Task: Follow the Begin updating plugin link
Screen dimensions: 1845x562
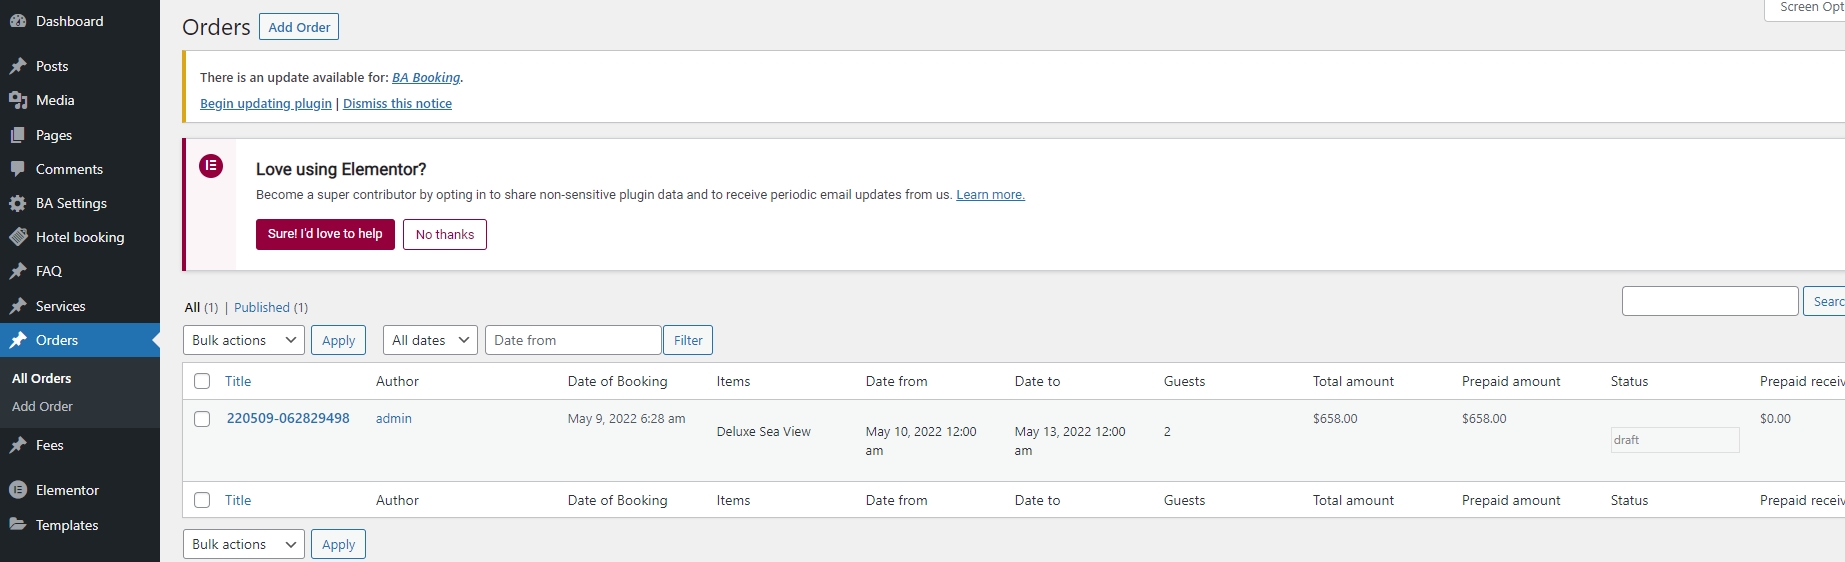Action: coord(266,104)
